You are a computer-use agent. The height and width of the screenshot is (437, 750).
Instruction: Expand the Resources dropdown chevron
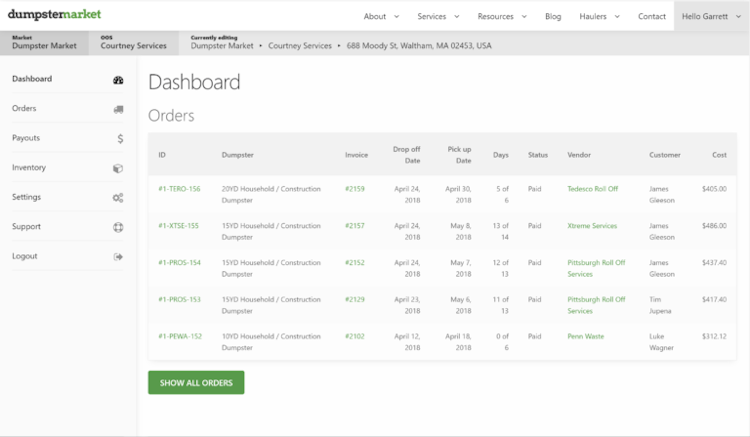coord(524,16)
